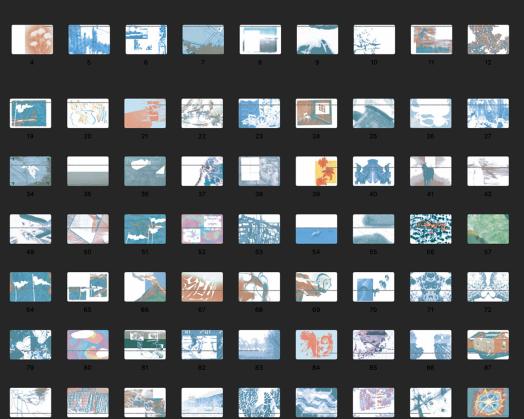
Task: Select thumbnail 37 blue figure at right edge
Action: pyautogui.click(x=202, y=171)
